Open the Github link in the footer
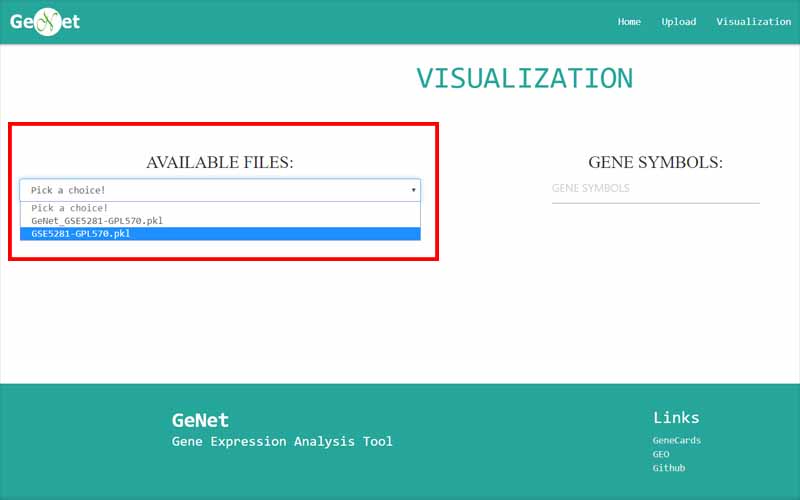Image resolution: width=800 pixels, height=500 pixels. (x=668, y=468)
